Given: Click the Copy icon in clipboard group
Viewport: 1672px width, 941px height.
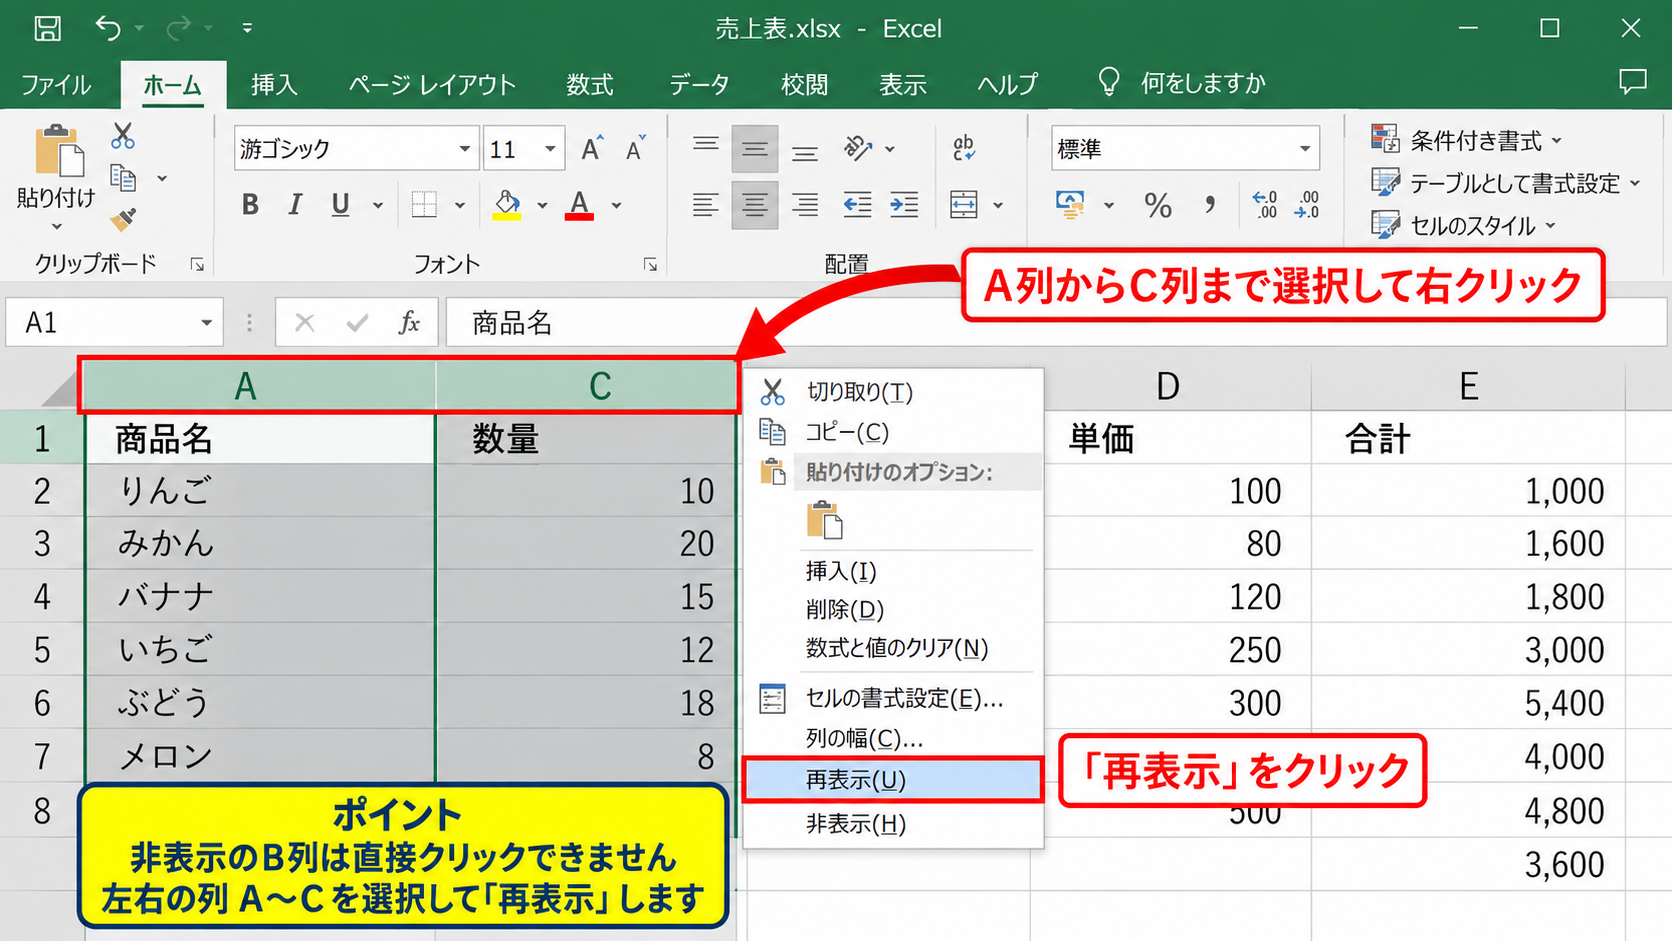Looking at the screenshot, I should click(123, 178).
